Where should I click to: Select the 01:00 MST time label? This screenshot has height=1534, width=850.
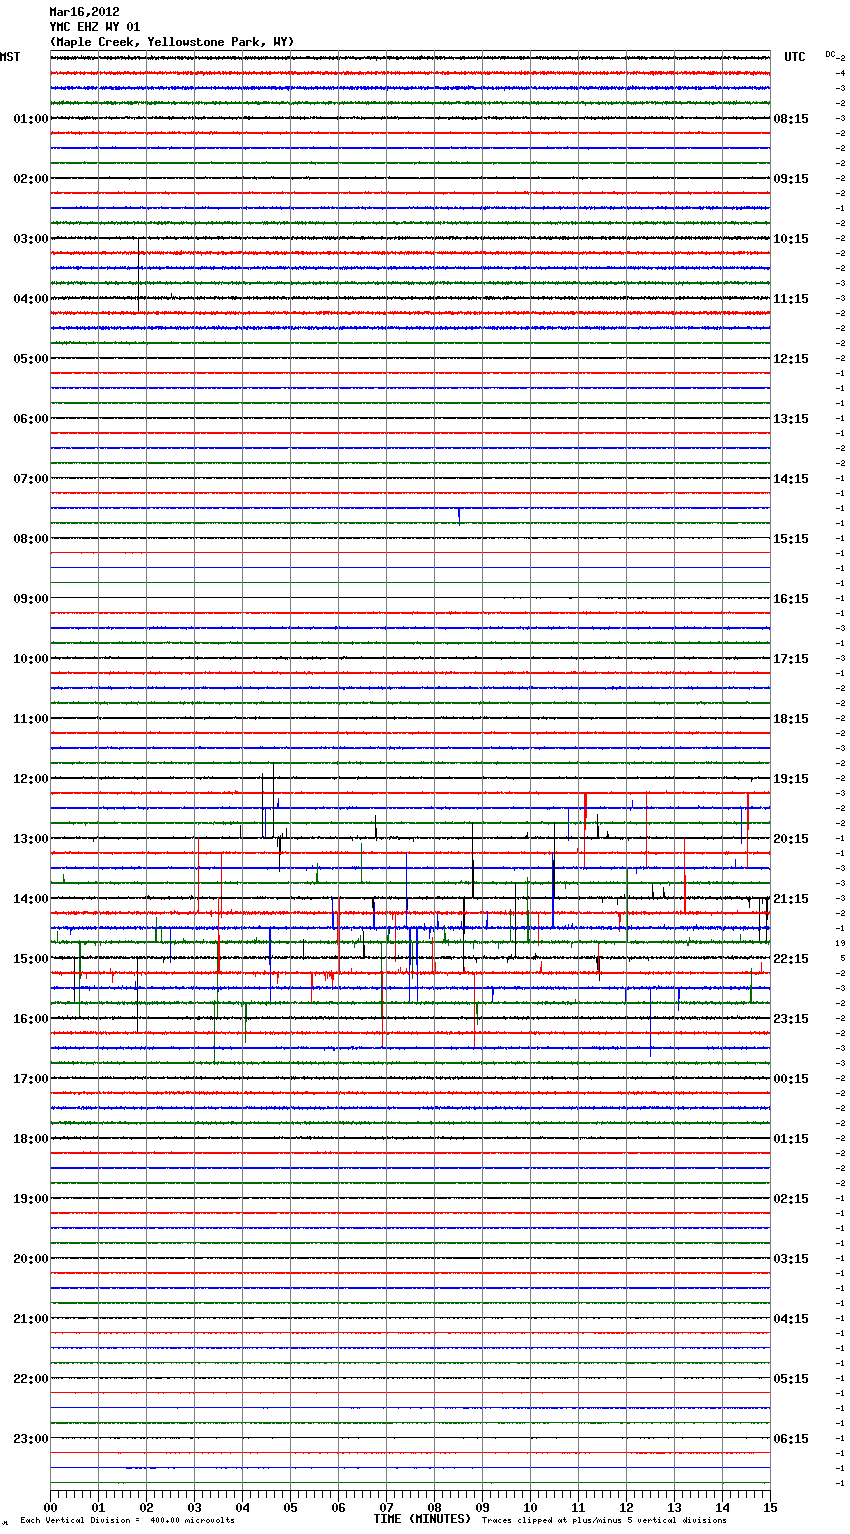click(x=30, y=119)
